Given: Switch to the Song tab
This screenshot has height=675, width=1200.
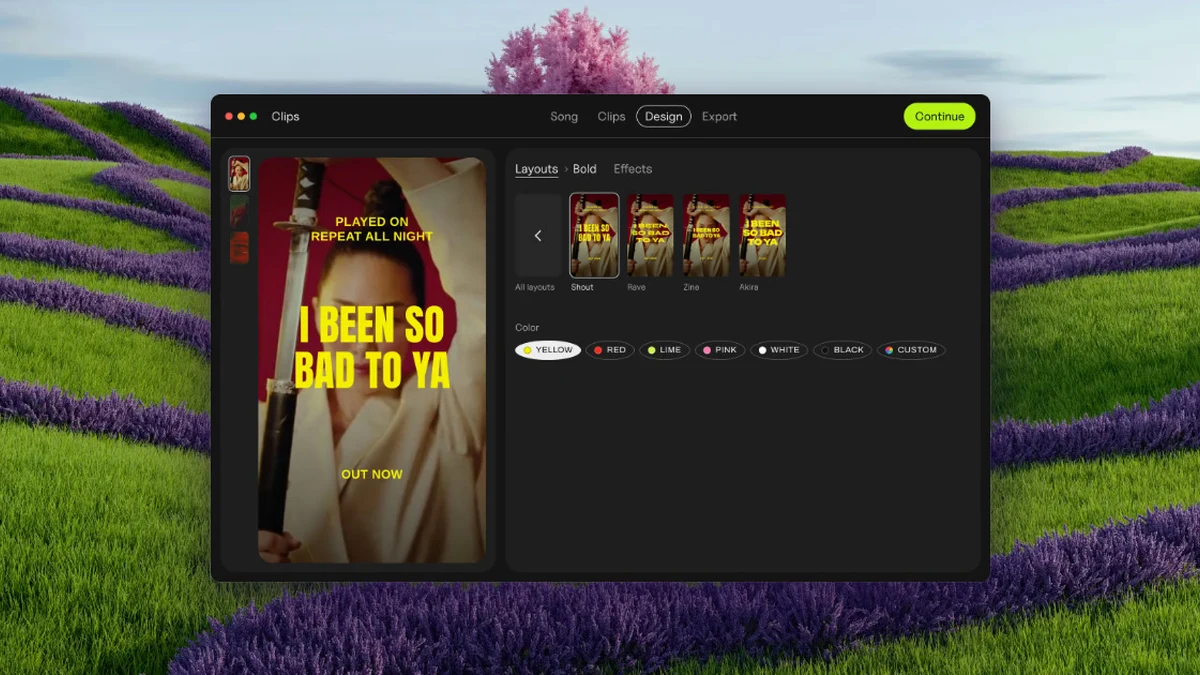Looking at the screenshot, I should click(564, 117).
